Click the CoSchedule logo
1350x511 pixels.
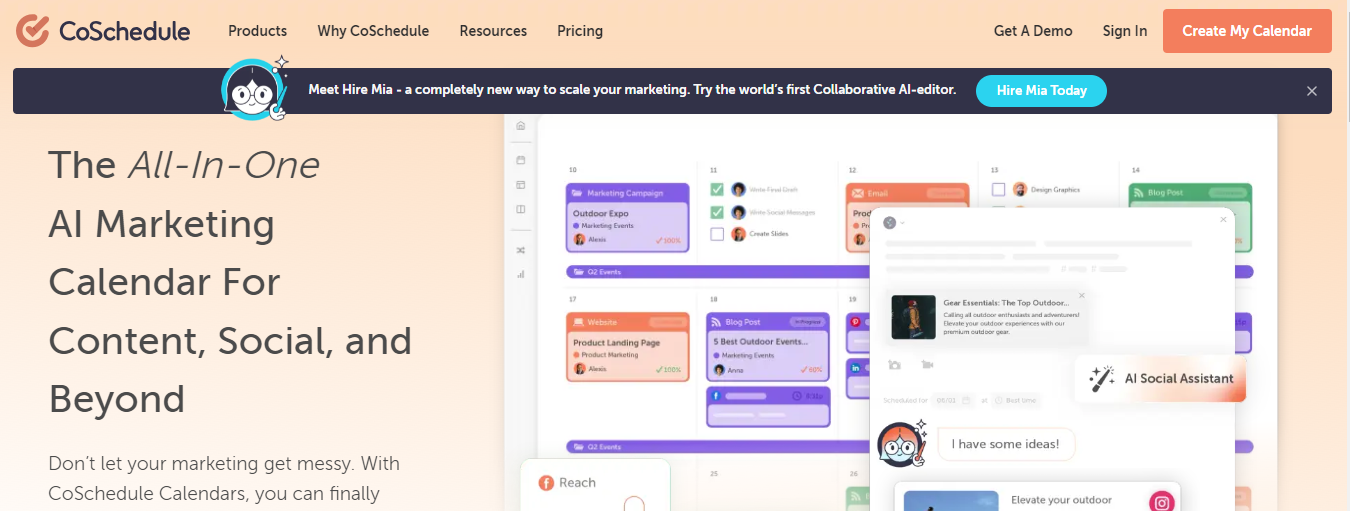tap(103, 31)
